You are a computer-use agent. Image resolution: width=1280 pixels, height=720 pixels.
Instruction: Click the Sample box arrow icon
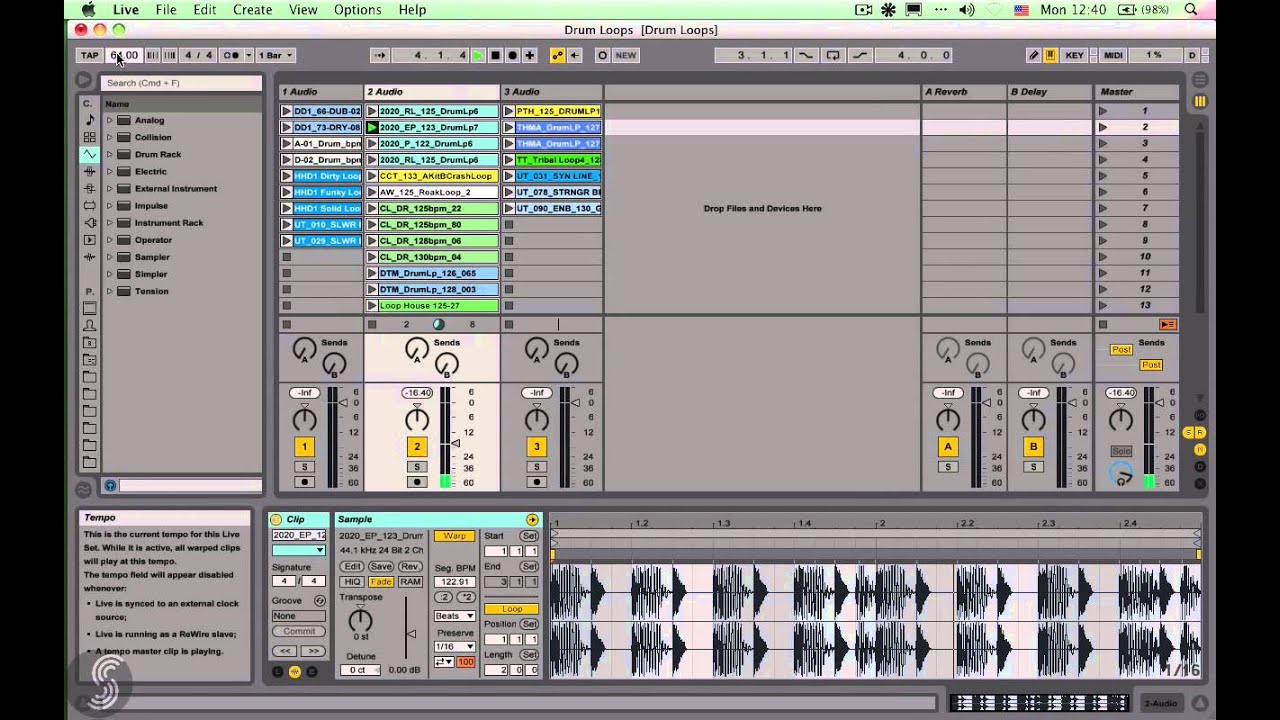coord(532,519)
